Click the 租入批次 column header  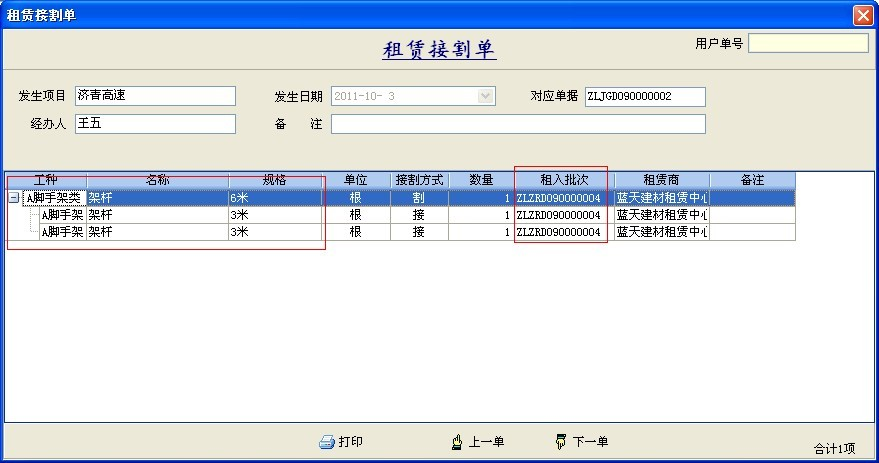pos(564,180)
